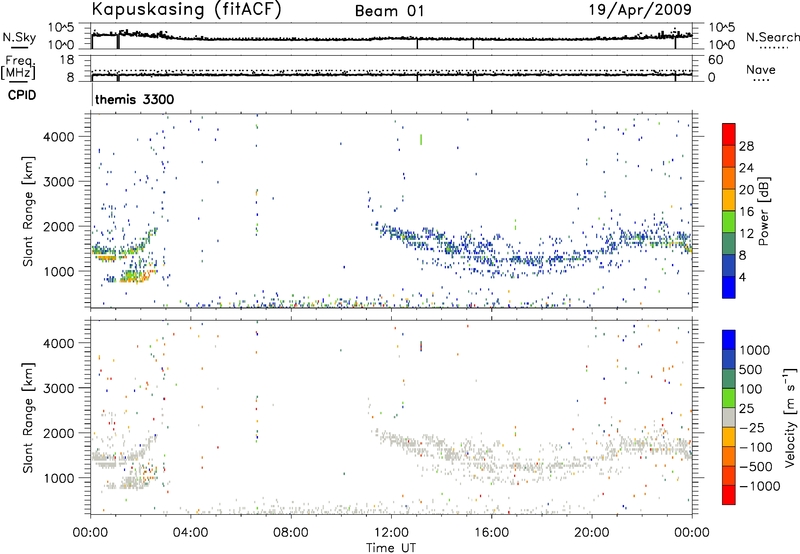Click the 2000 tick of velocity panel
The image size is (800, 554).
59,433
